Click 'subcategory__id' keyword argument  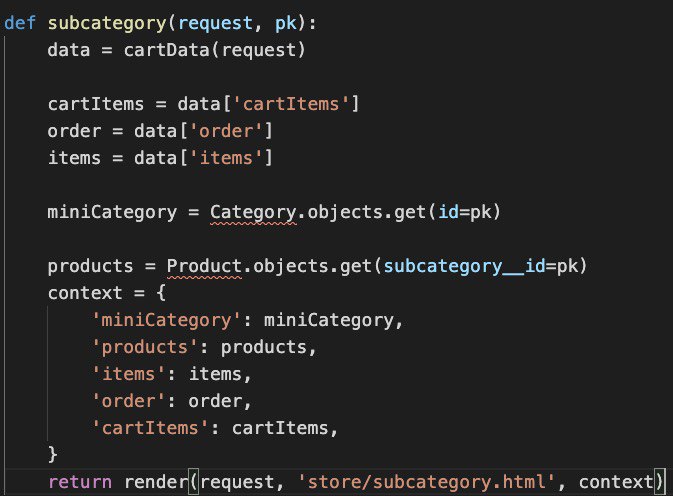(464, 267)
